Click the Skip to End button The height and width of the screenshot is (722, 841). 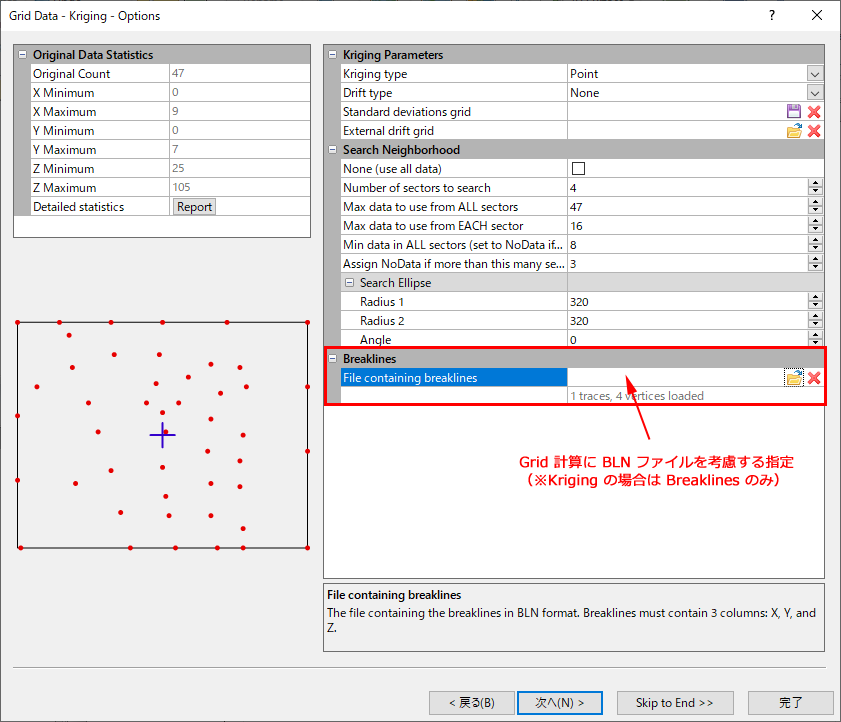[x=675, y=703]
